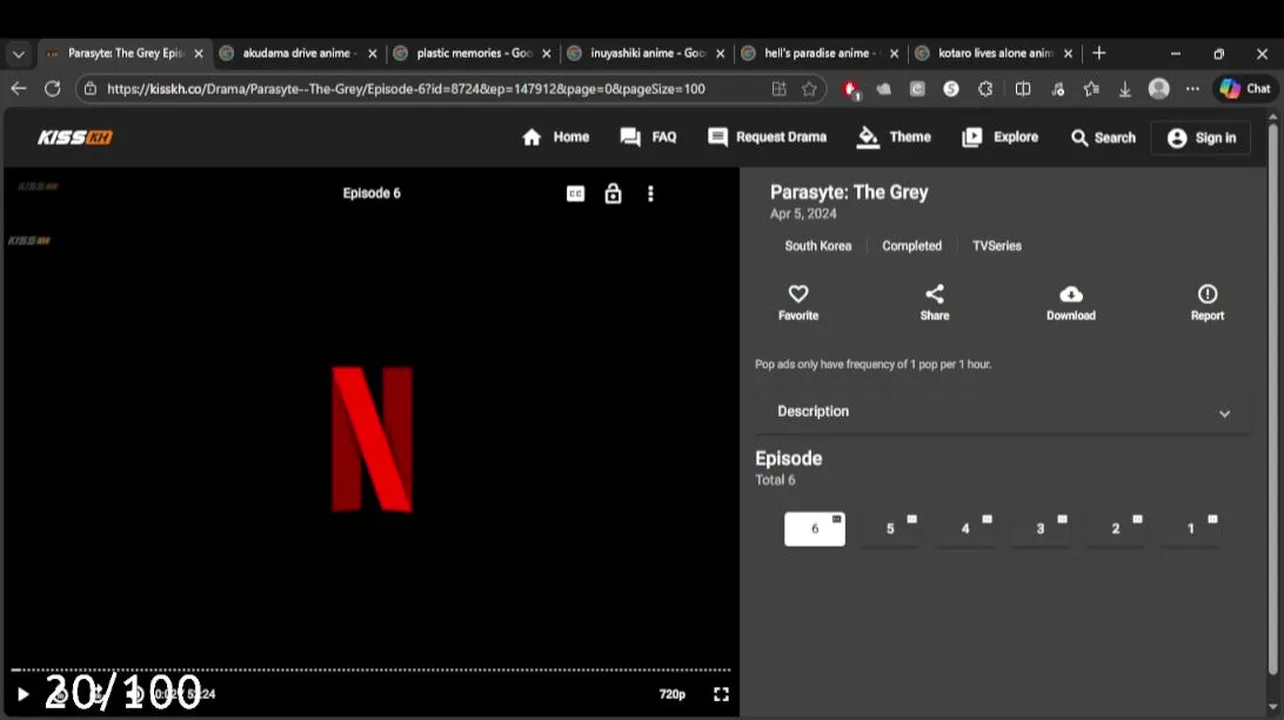Switch to the kotaro lives alone tab
This screenshot has height=720, width=1284.
[x=994, y=54]
